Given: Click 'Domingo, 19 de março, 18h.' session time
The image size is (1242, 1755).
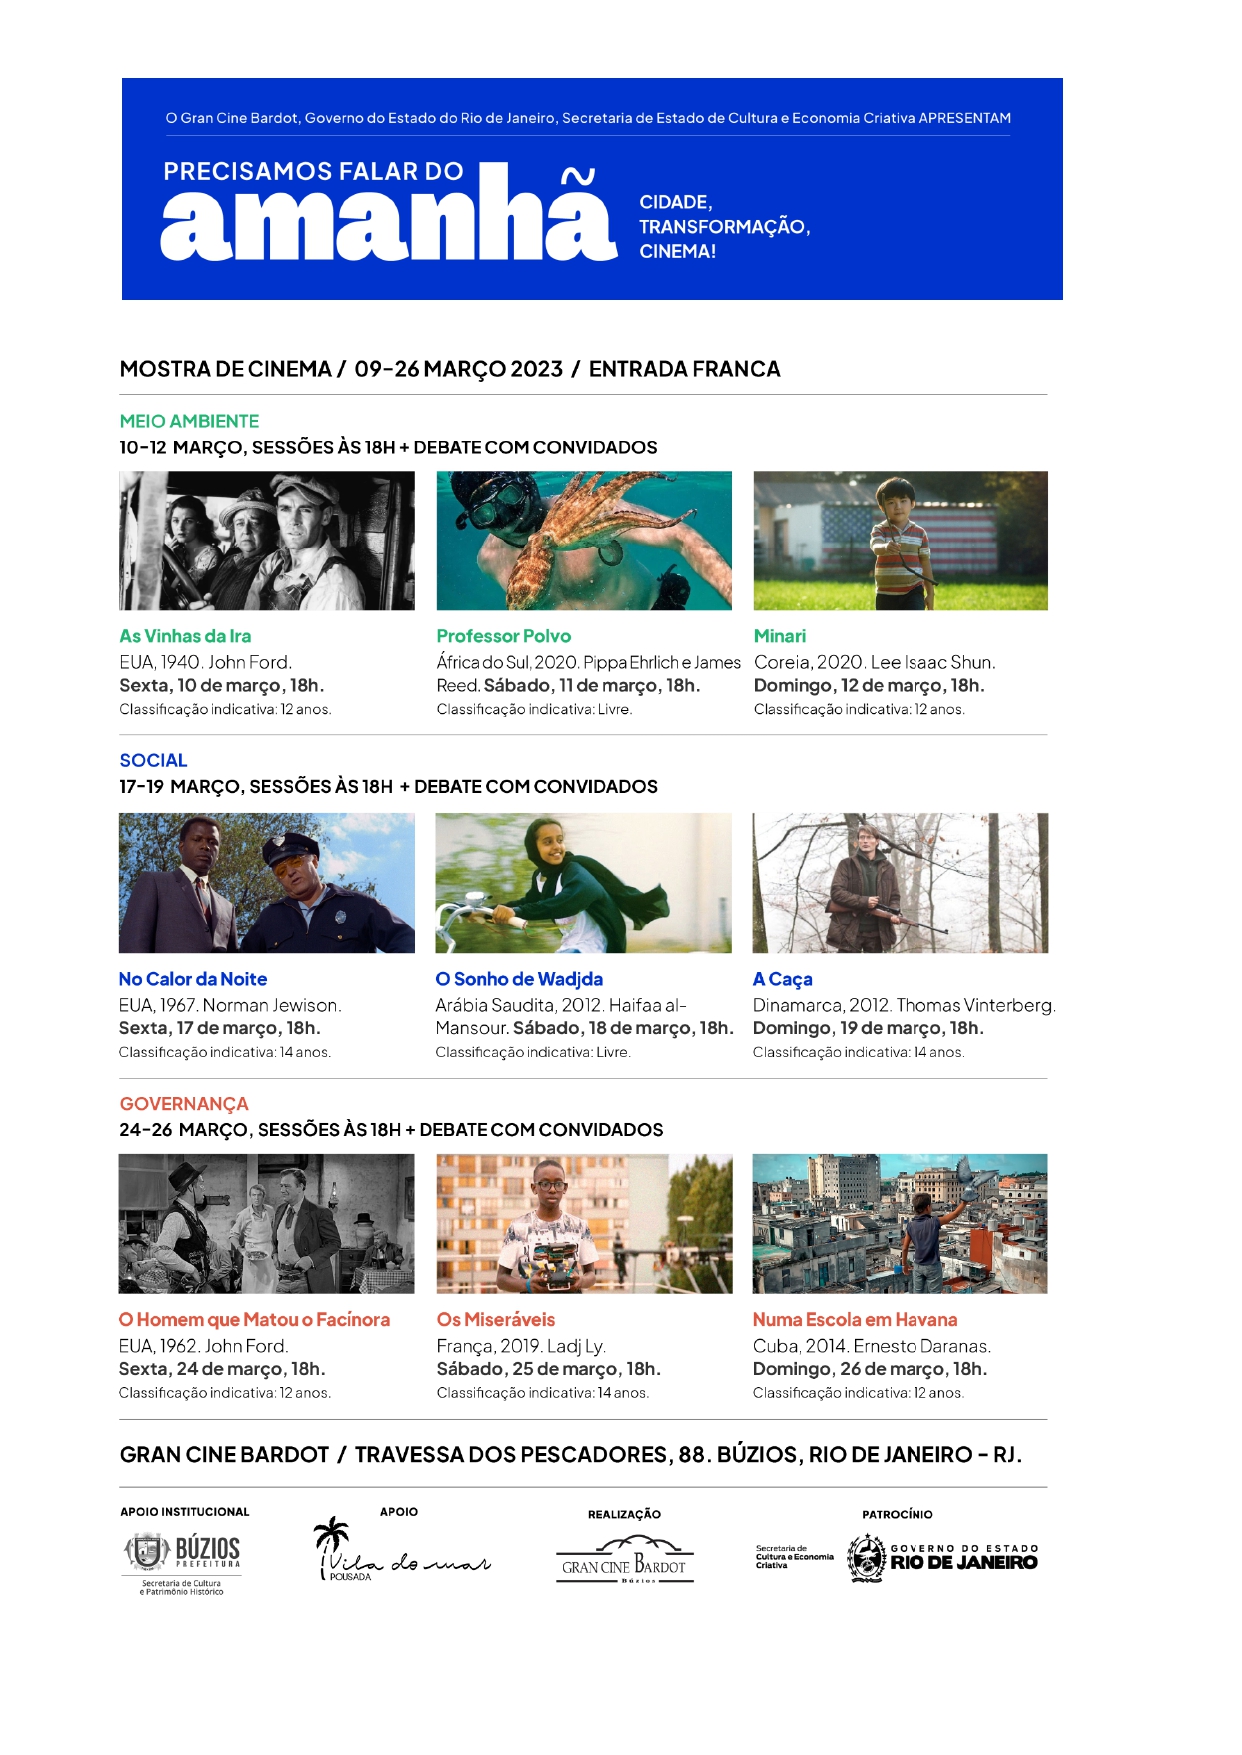Looking at the screenshot, I should (868, 1028).
